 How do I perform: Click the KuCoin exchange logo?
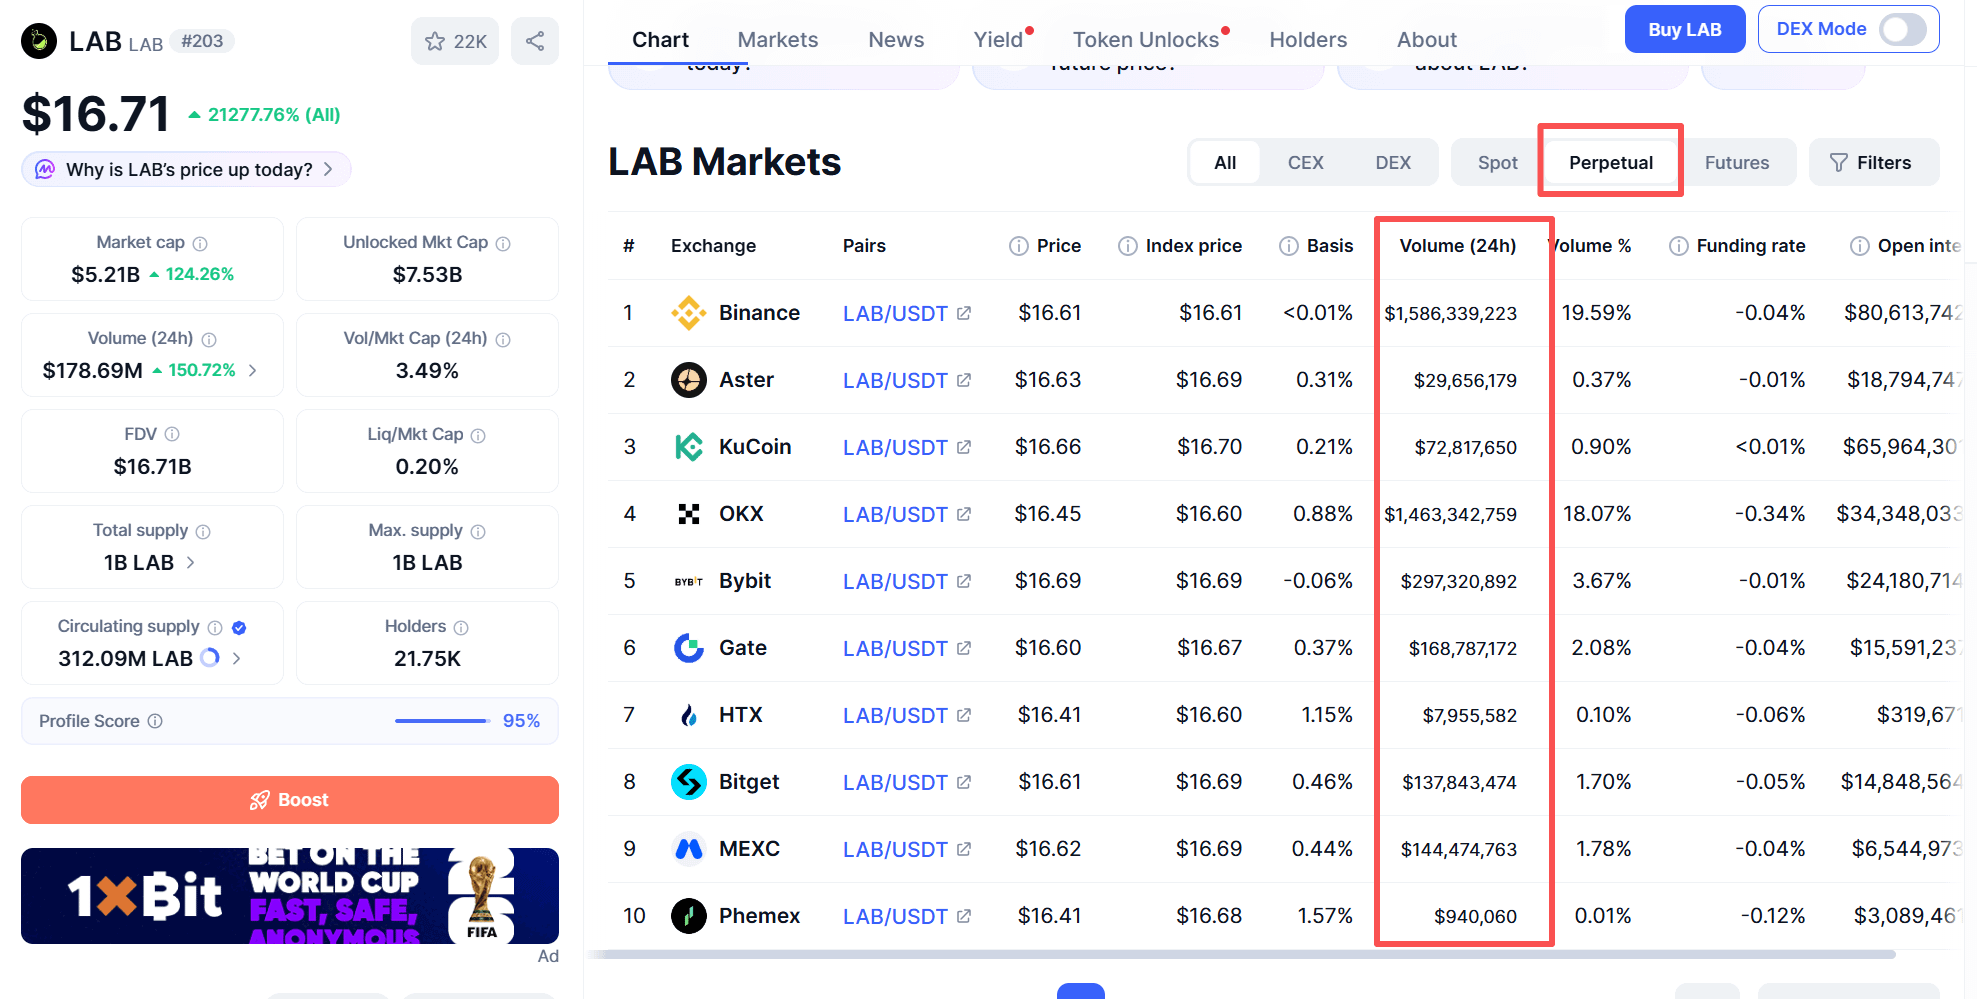(688, 447)
